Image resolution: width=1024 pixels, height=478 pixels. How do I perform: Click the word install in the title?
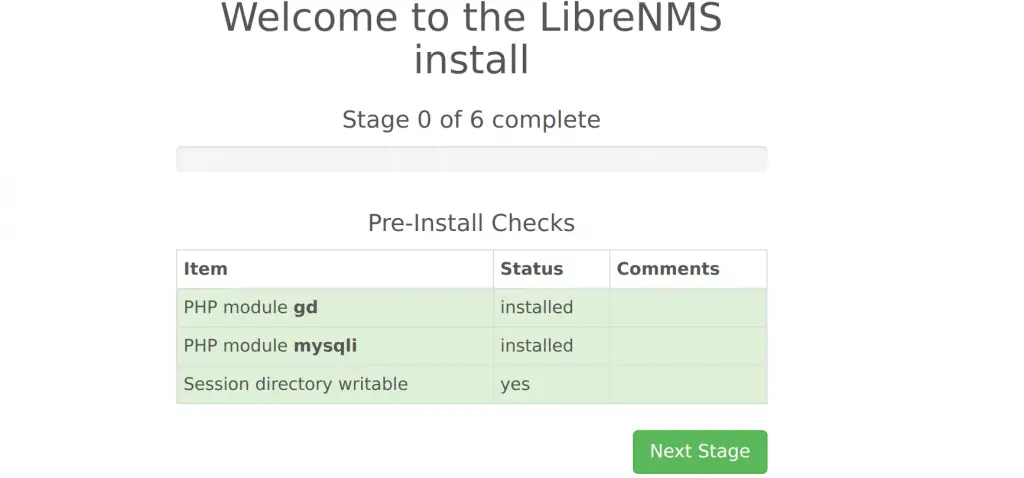[x=472, y=60]
